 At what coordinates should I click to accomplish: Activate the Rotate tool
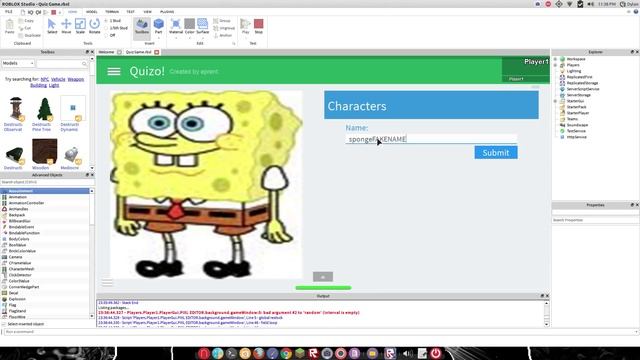point(94,26)
